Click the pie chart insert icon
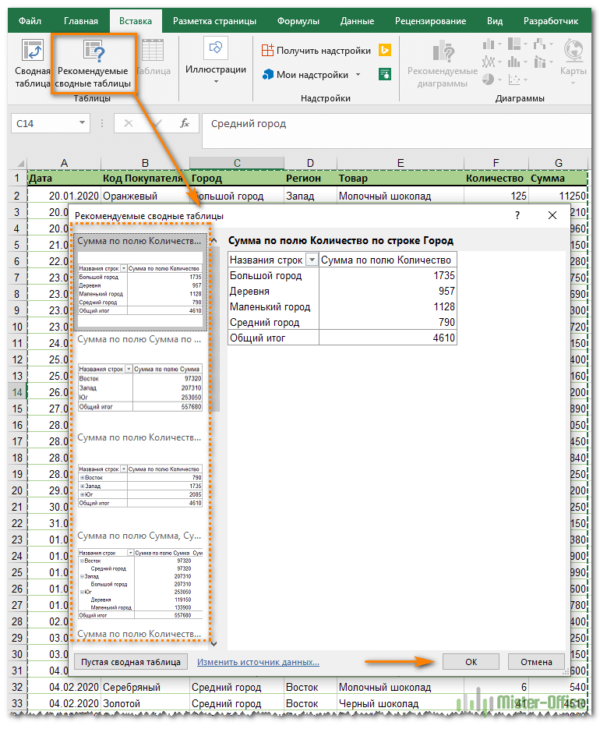This screenshot has height=729, width=600. tap(488, 80)
